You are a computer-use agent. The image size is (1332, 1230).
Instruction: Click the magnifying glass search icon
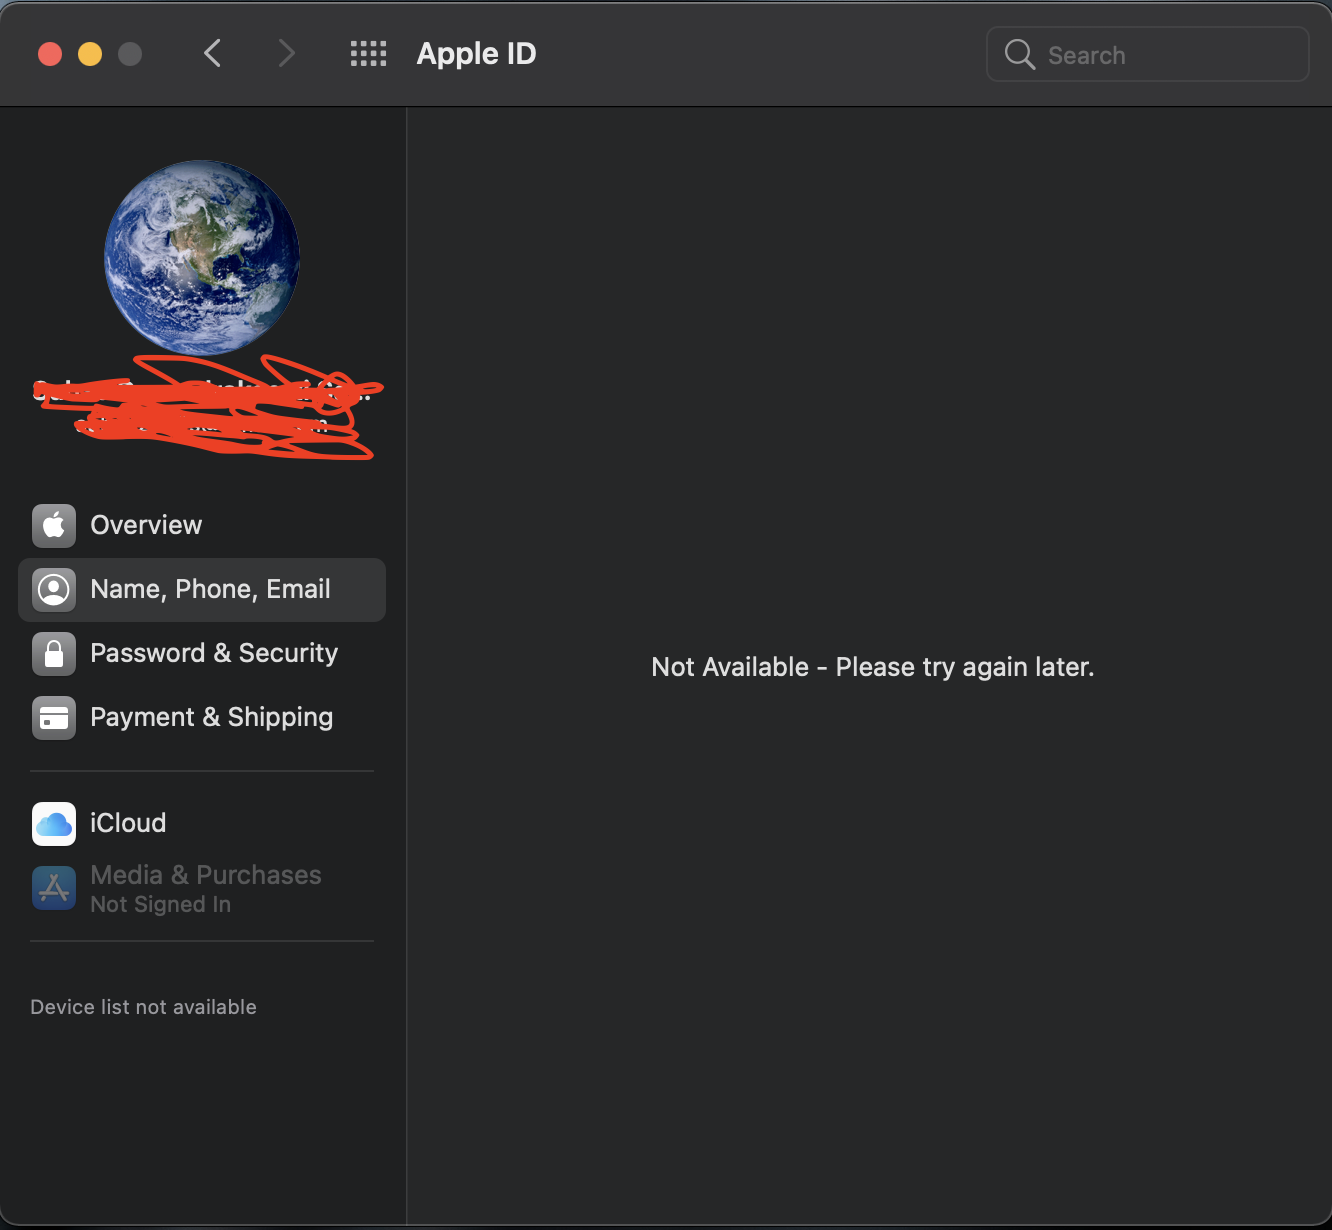pyautogui.click(x=1019, y=54)
